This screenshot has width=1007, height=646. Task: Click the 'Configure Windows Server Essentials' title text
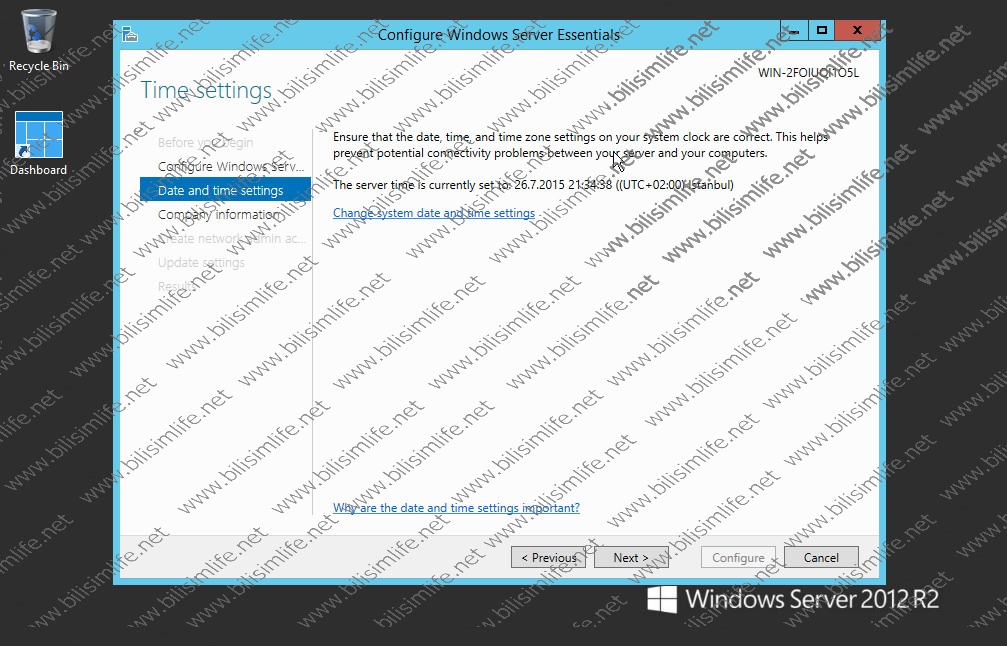tap(498, 35)
